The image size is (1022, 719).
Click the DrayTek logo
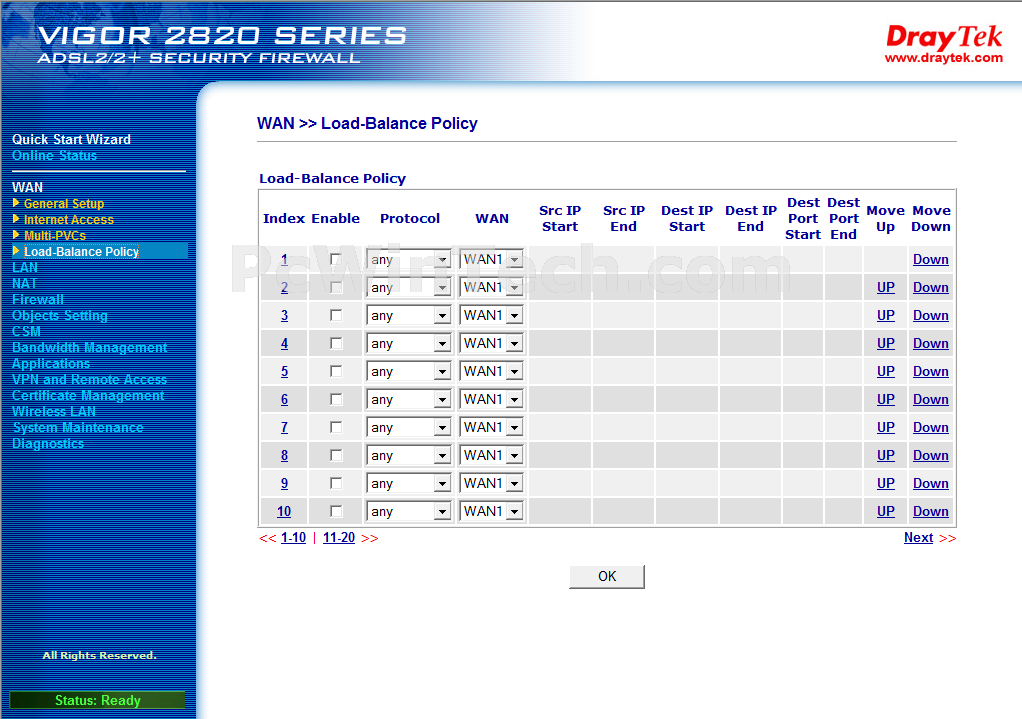point(944,37)
